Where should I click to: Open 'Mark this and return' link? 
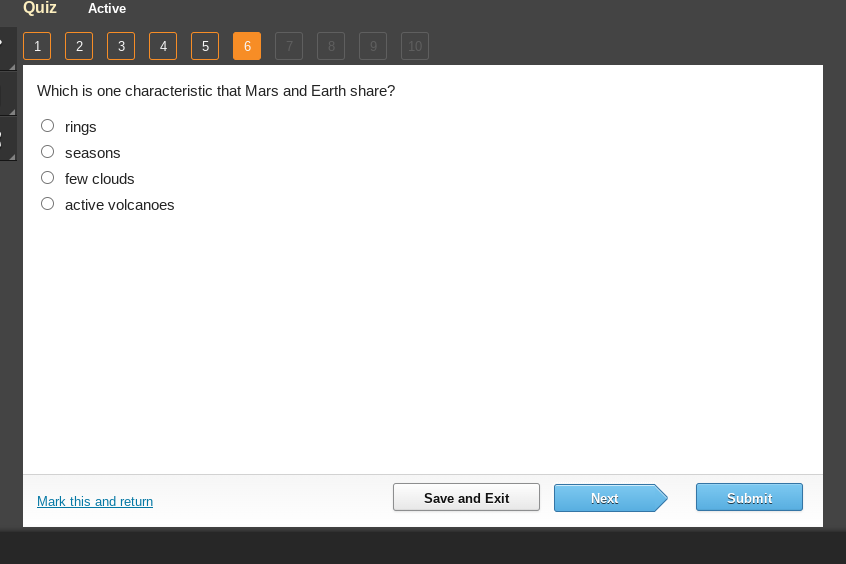click(x=95, y=501)
